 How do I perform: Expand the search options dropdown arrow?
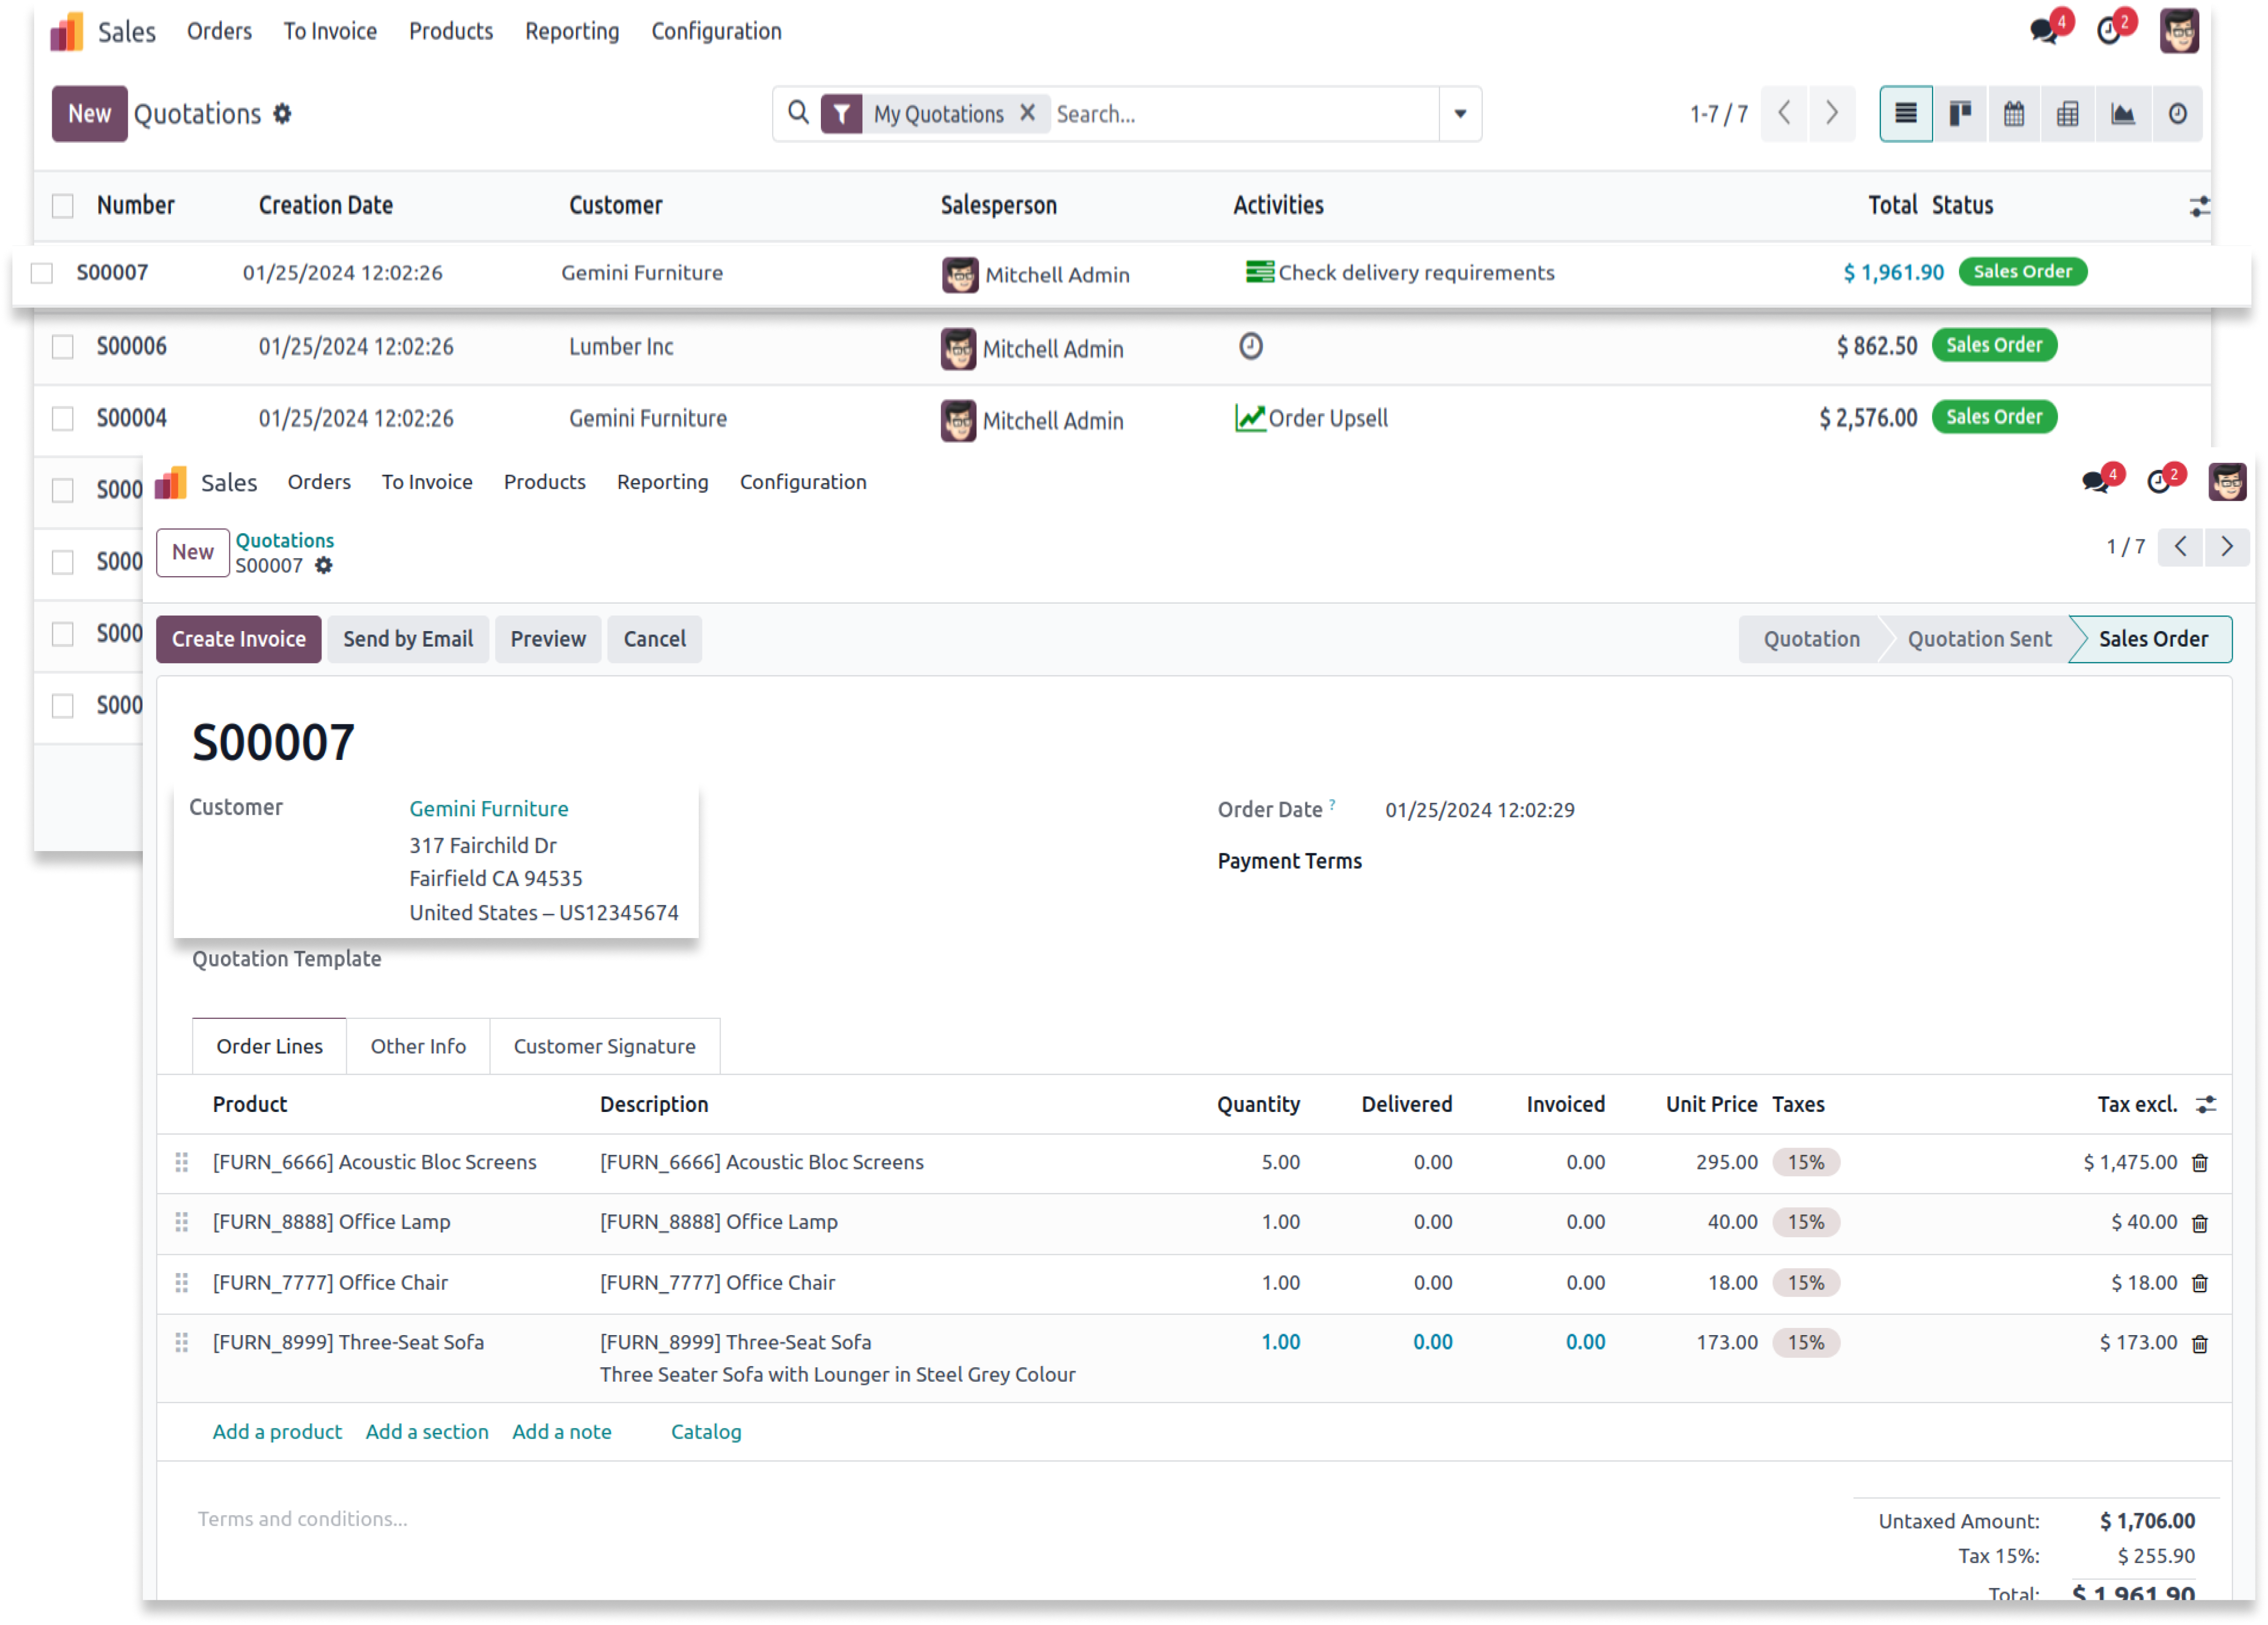[x=1460, y=114]
